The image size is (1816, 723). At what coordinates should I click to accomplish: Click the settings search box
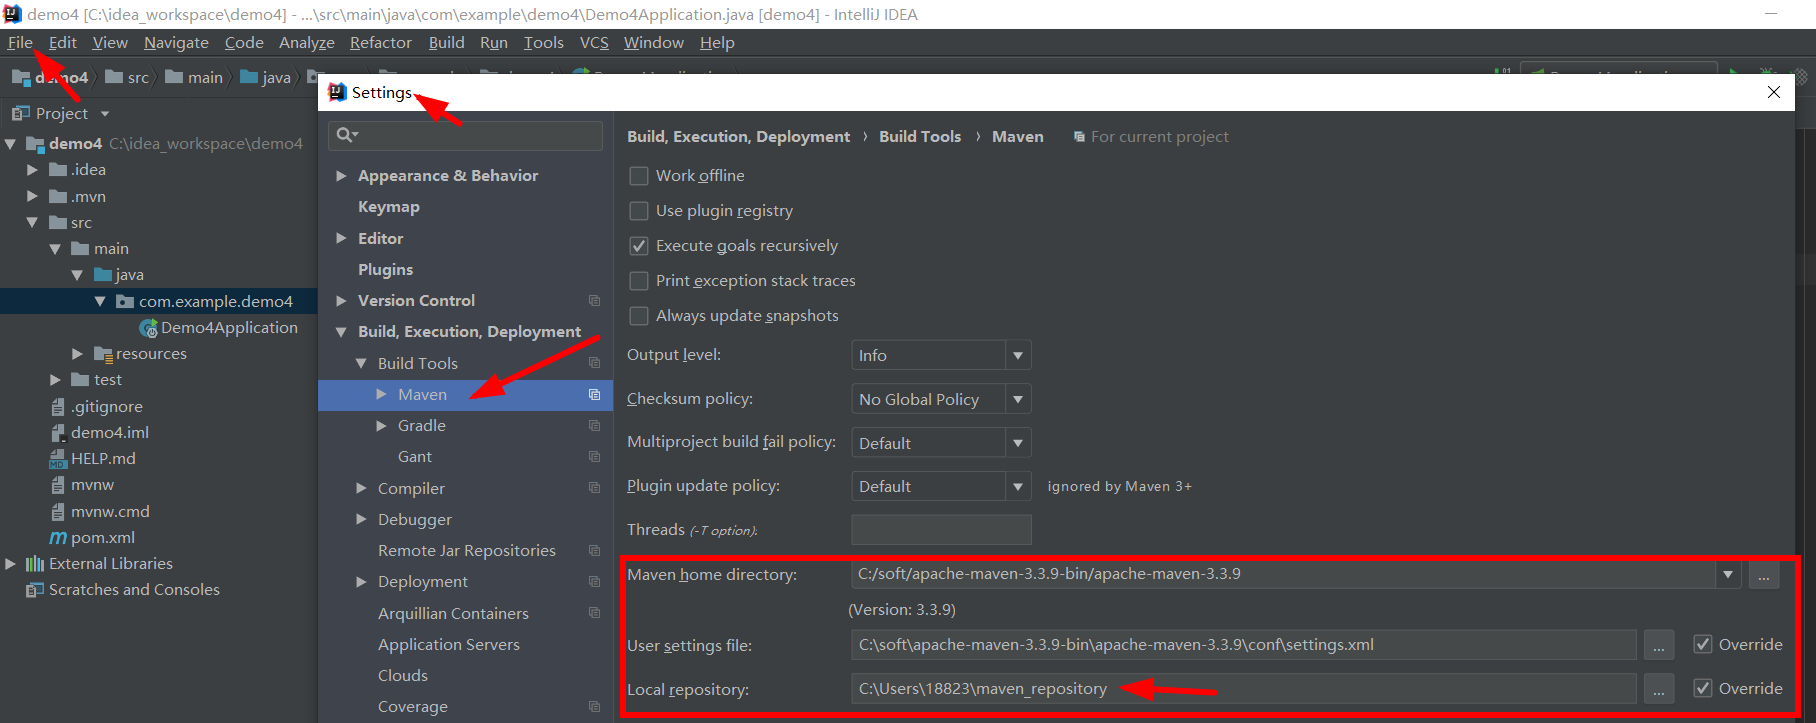point(466,135)
